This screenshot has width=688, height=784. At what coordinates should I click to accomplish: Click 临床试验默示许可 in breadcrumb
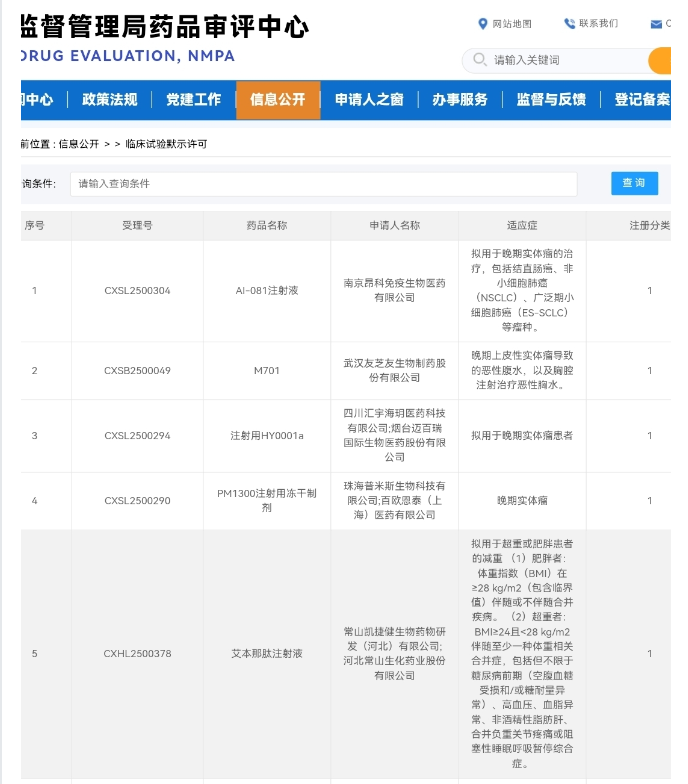[x=166, y=144]
